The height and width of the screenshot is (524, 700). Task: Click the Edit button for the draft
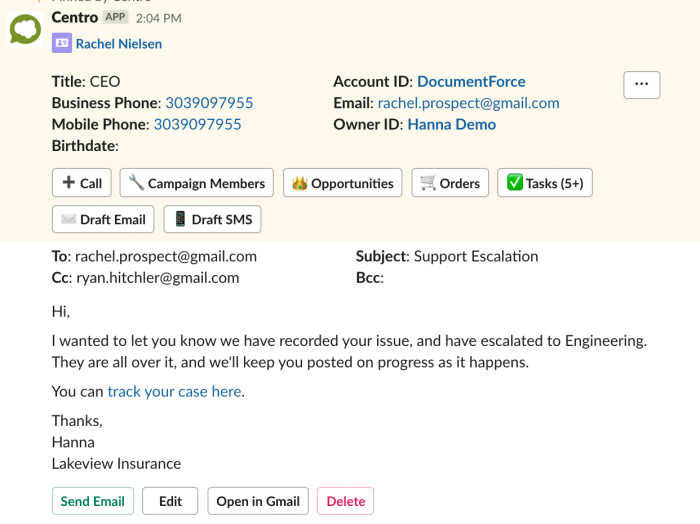(170, 501)
